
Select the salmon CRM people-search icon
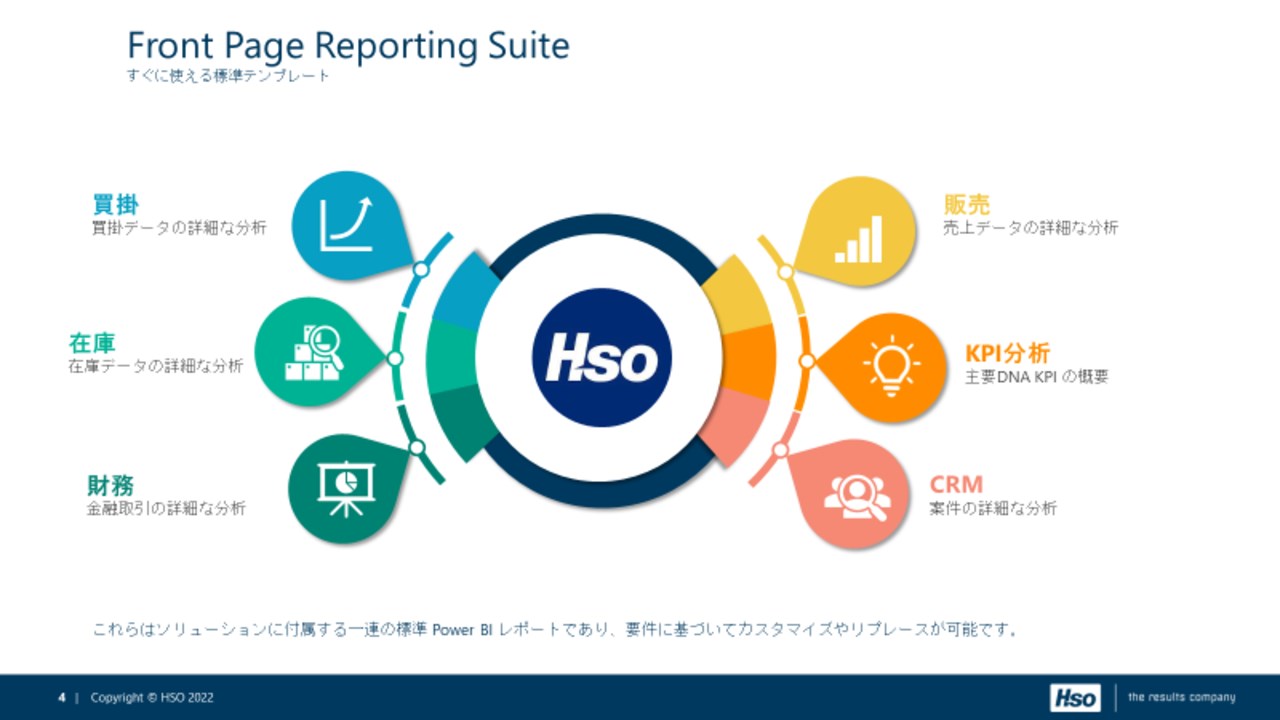[856, 496]
